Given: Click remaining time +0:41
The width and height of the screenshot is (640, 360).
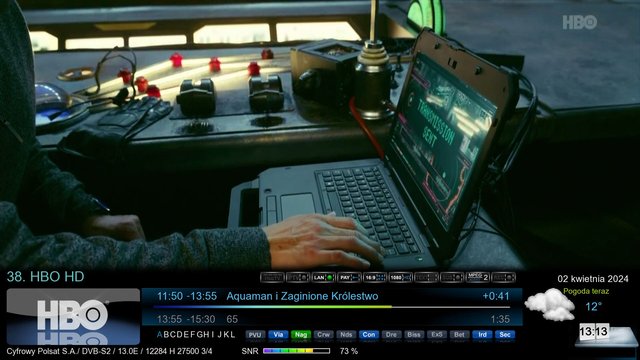Looking at the screenshot, I should pos(496,296).
